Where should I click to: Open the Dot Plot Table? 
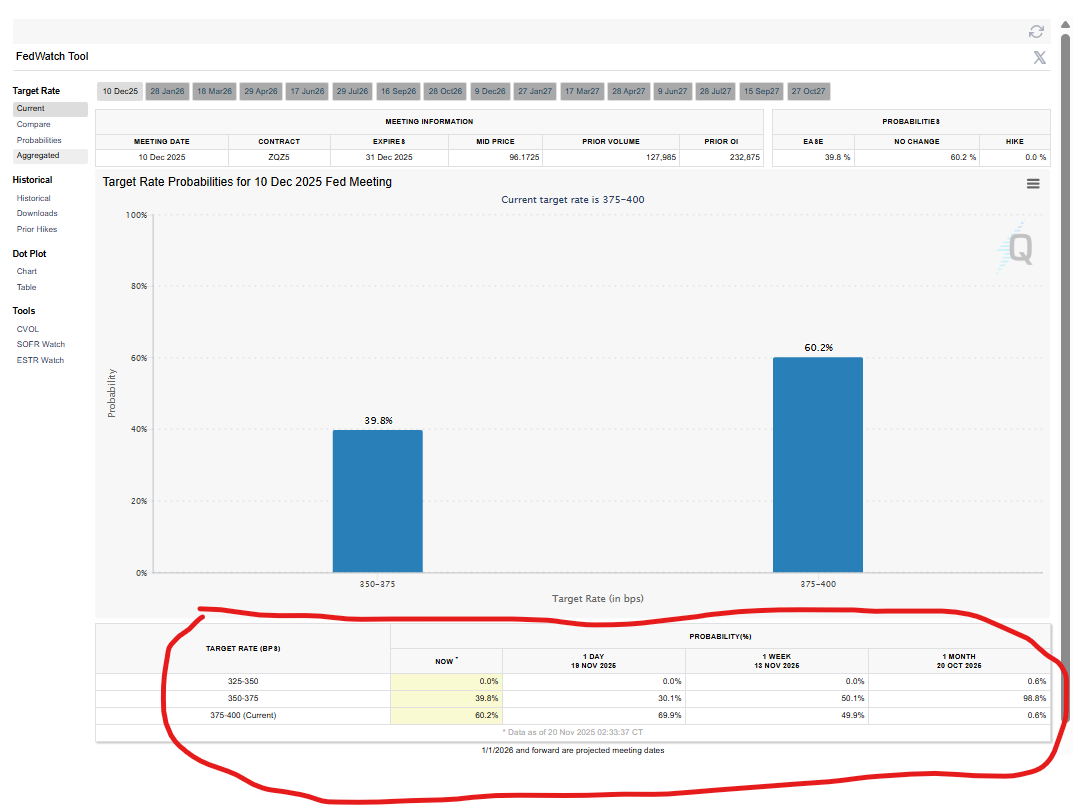[x=26, y=287]
